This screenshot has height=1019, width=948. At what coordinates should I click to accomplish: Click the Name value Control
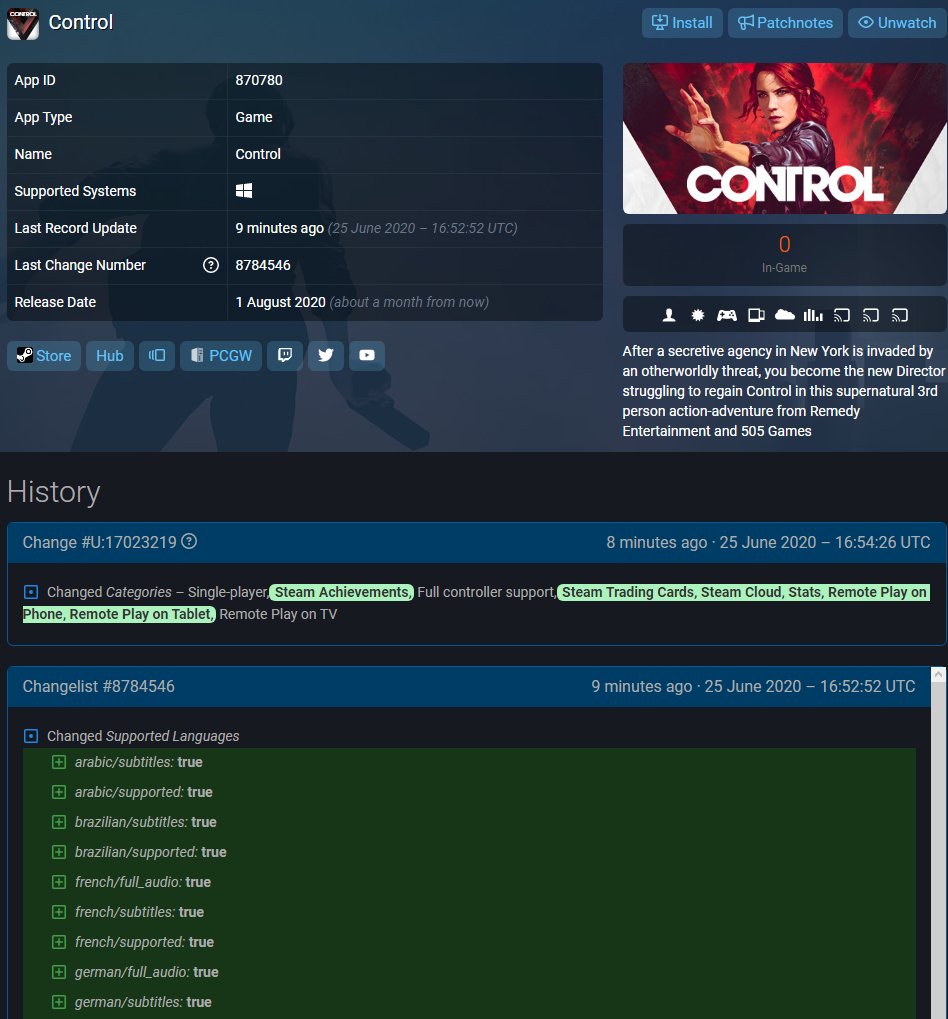coord(258,154)
